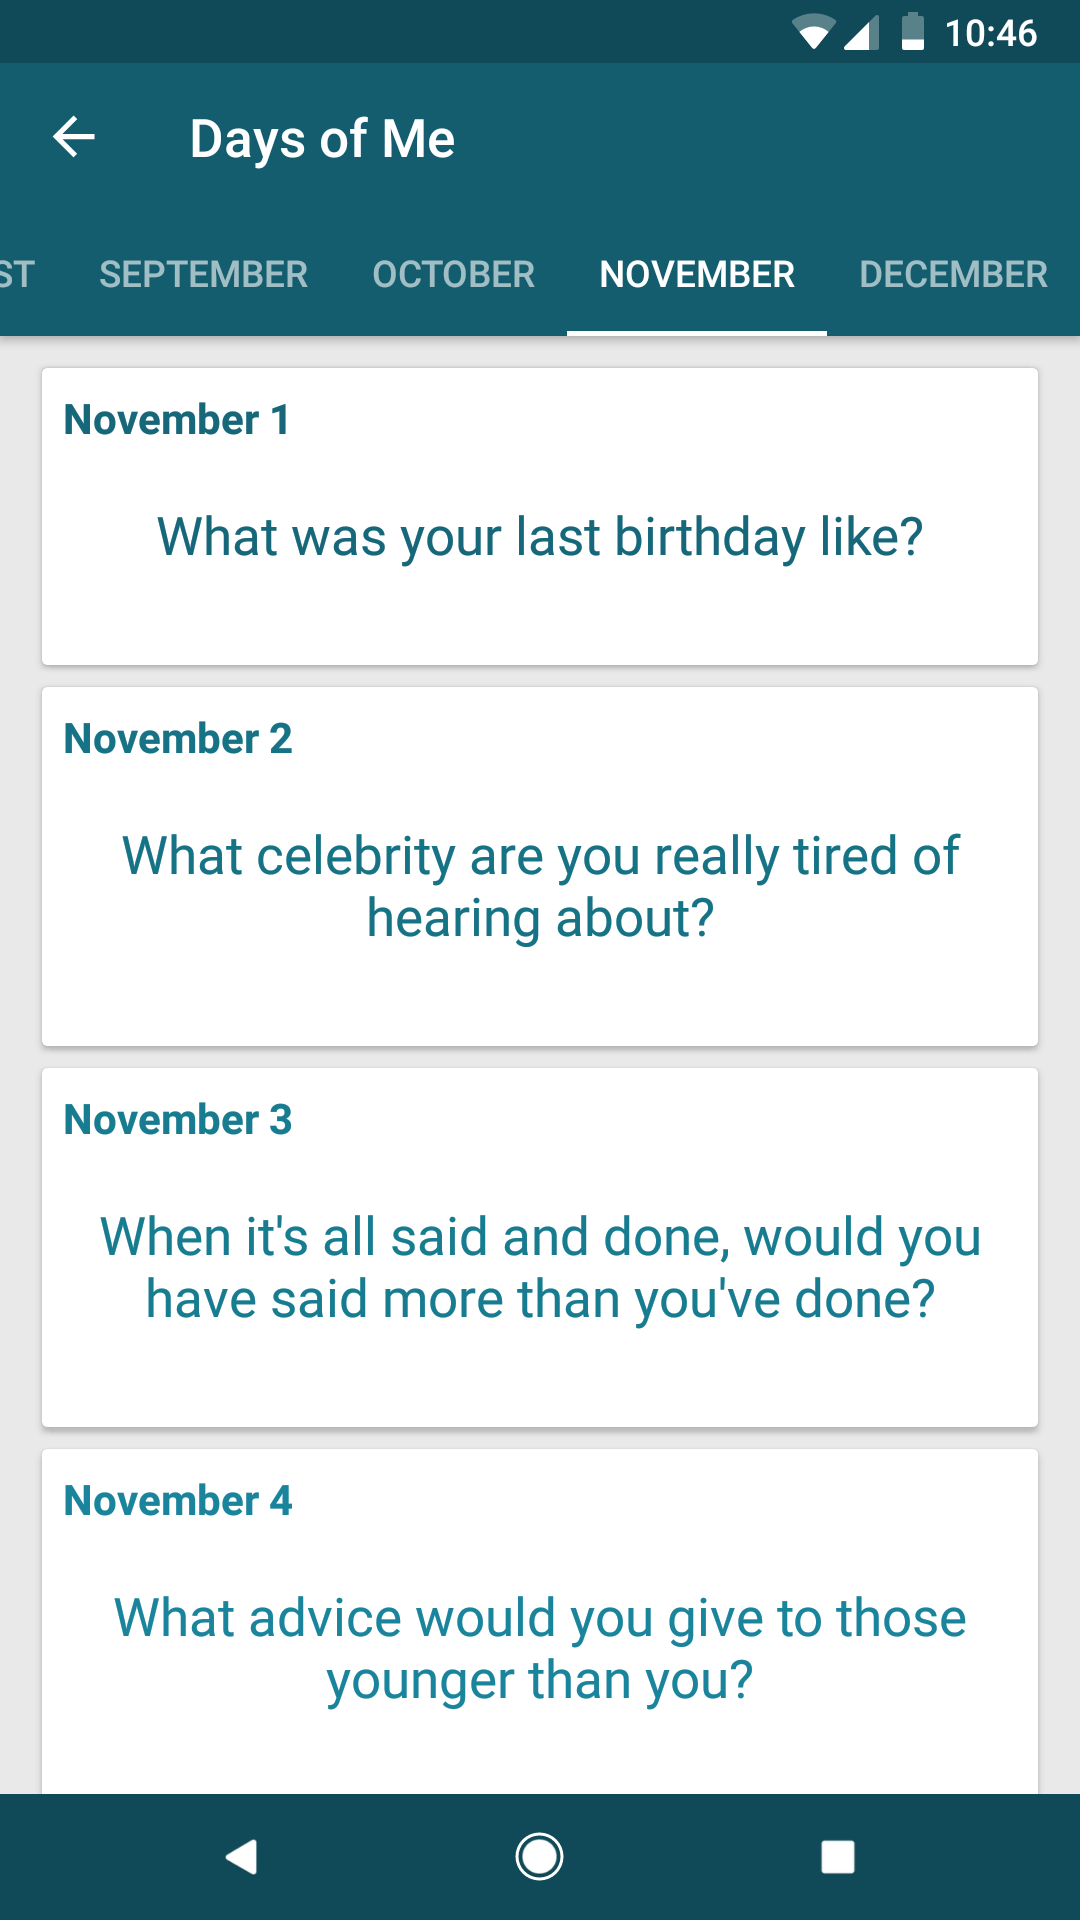Open the November 1 birthday question card
The width and height of the screenshot is (1080, 1920).
click(540, 537)
